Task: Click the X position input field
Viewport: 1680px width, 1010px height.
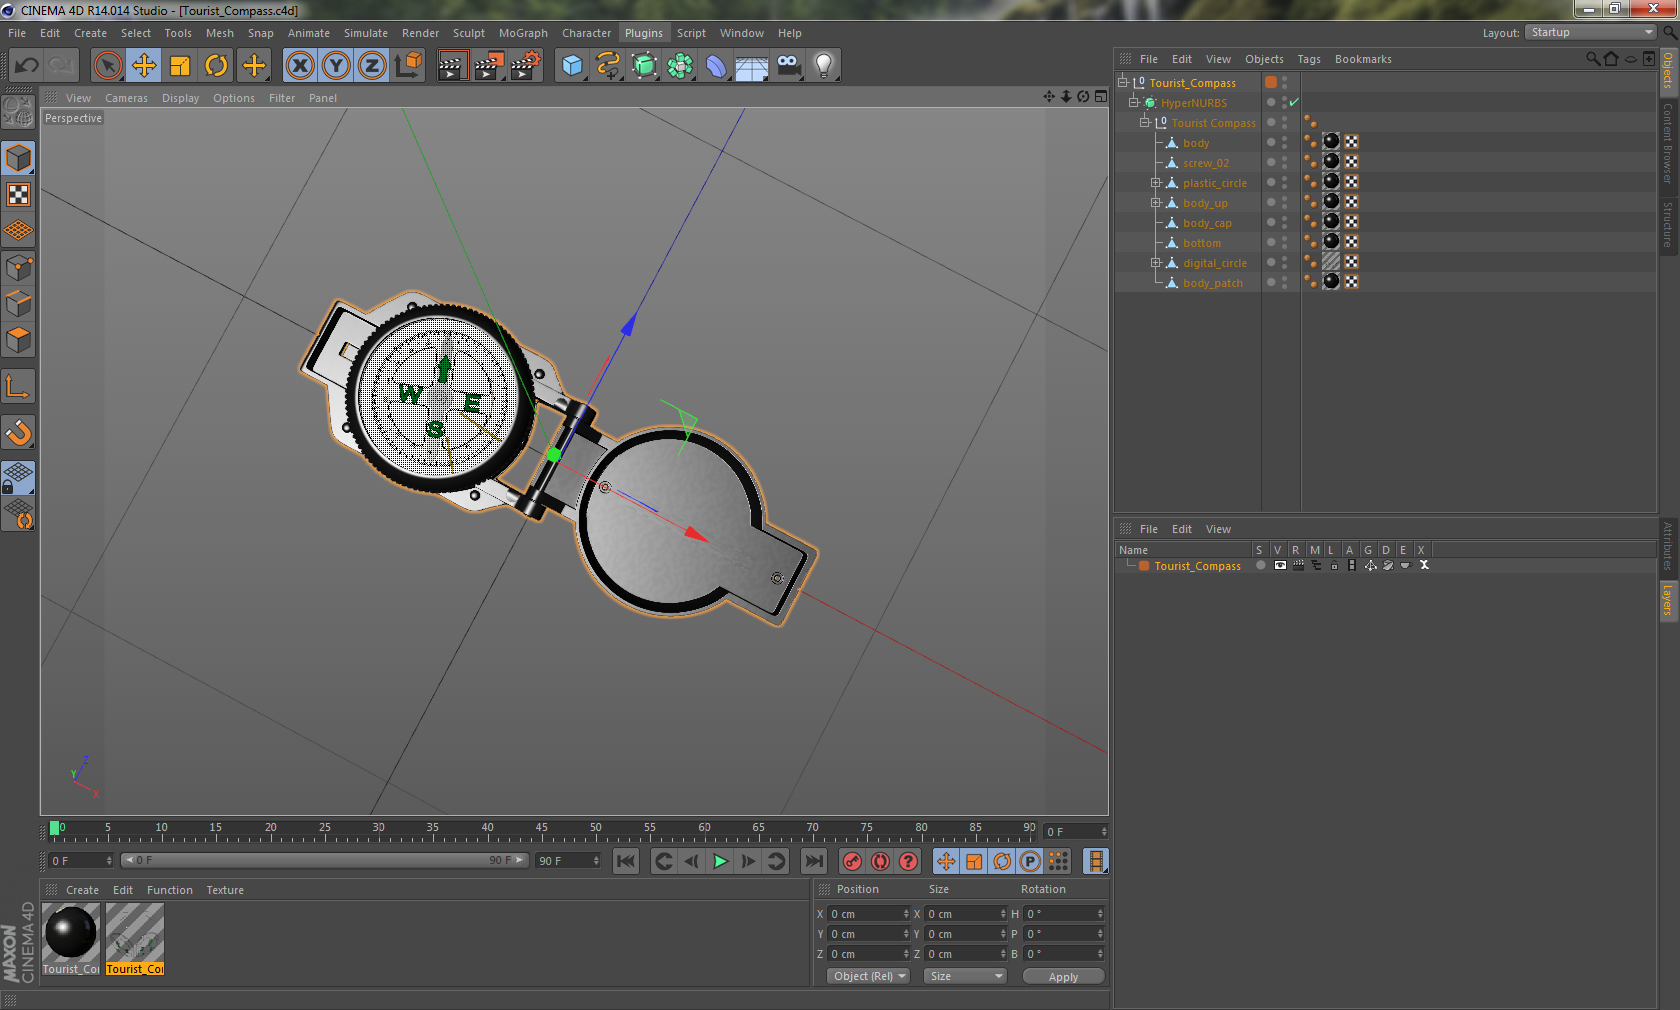Action: pos(869,914)
